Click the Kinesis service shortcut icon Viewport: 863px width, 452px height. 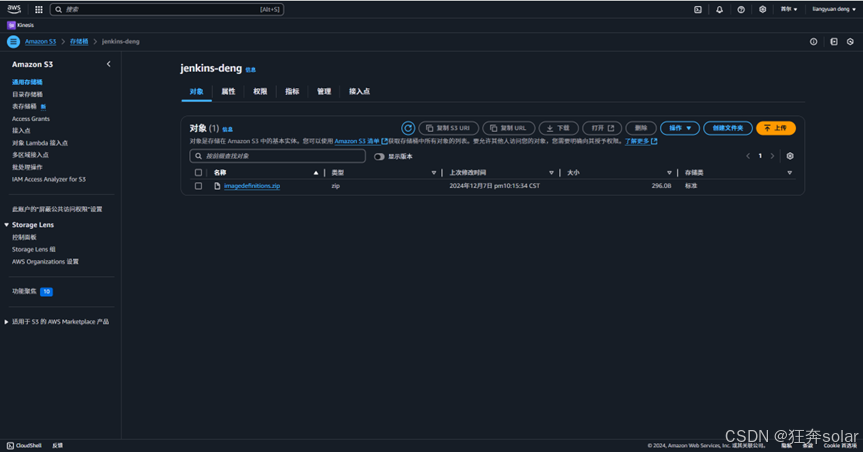[x=11, y=25]
